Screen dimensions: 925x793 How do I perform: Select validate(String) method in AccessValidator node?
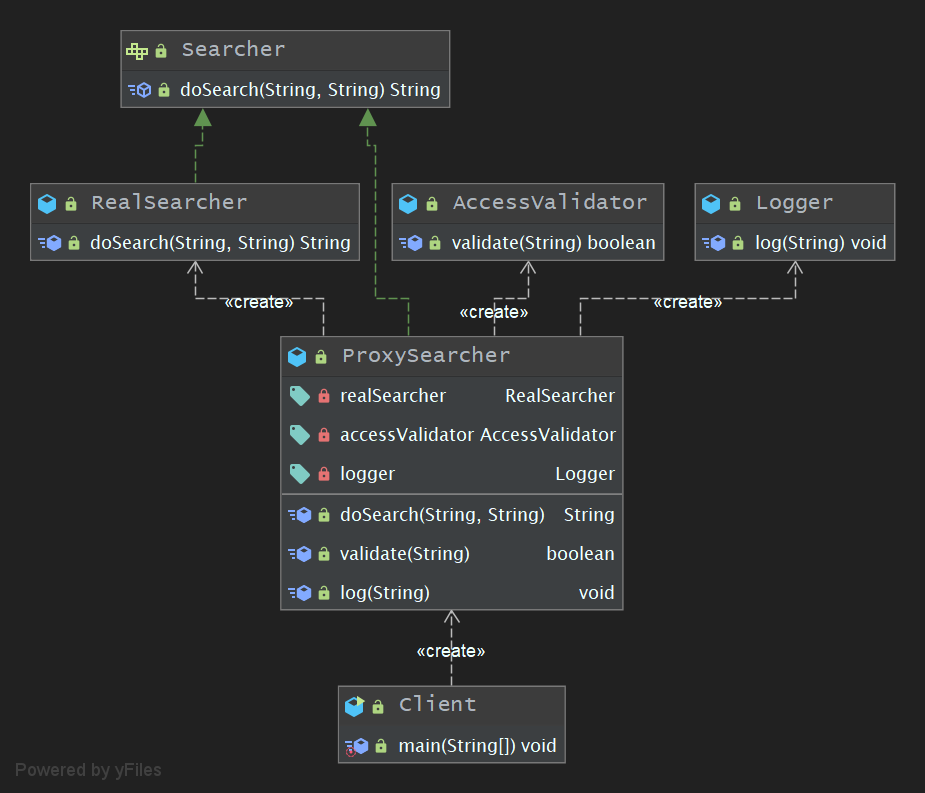click(553, 242)
